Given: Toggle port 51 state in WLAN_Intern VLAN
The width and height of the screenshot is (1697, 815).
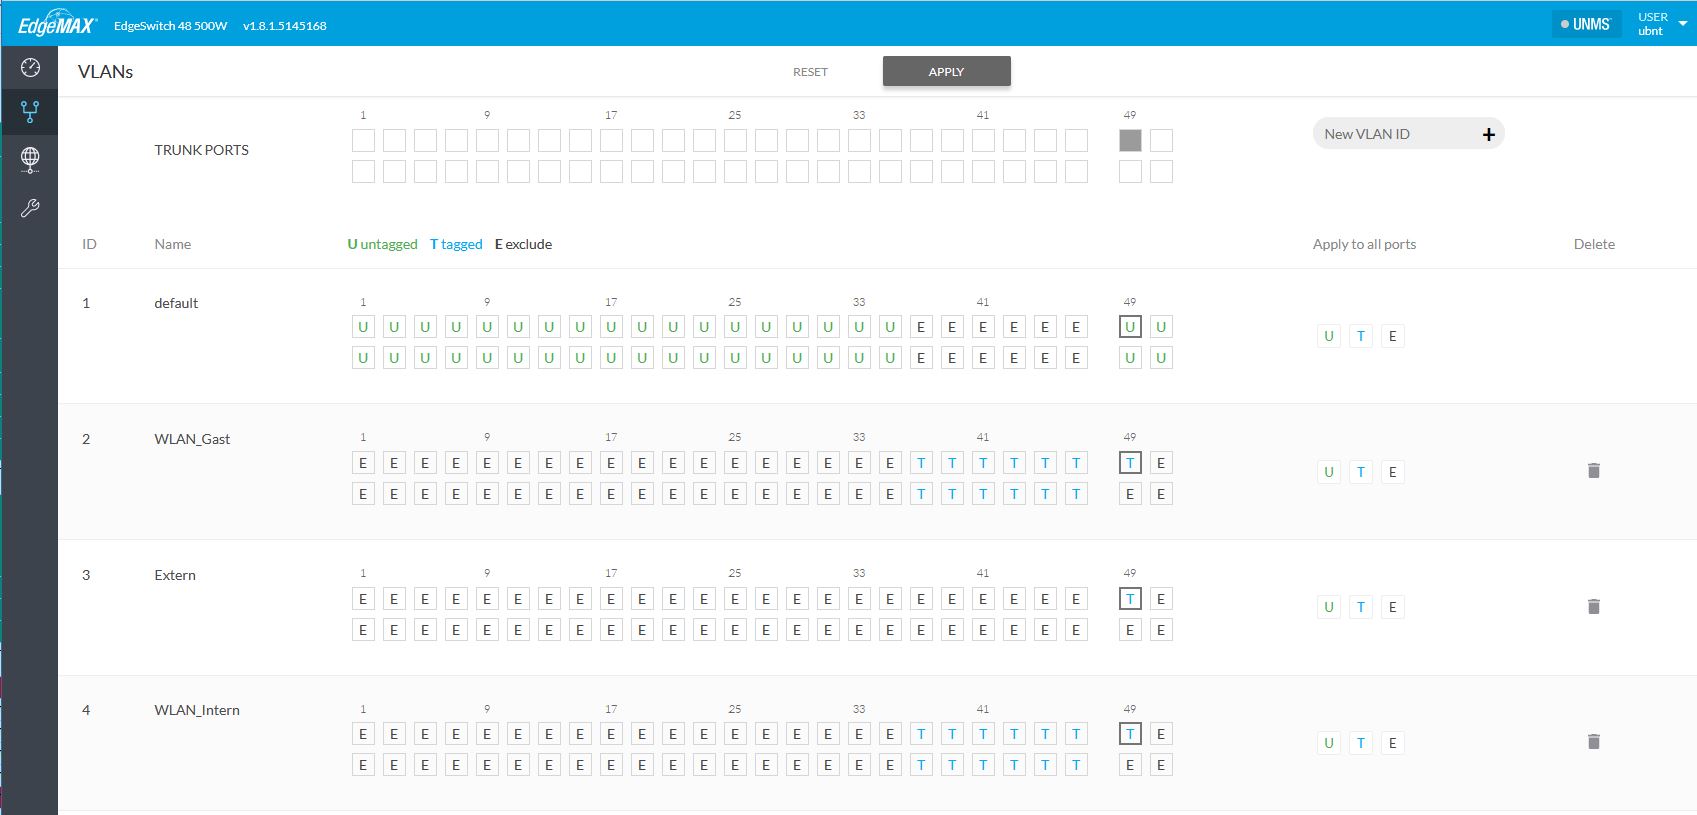Looking at the screenshot, I should click(x=1161, y=734).
